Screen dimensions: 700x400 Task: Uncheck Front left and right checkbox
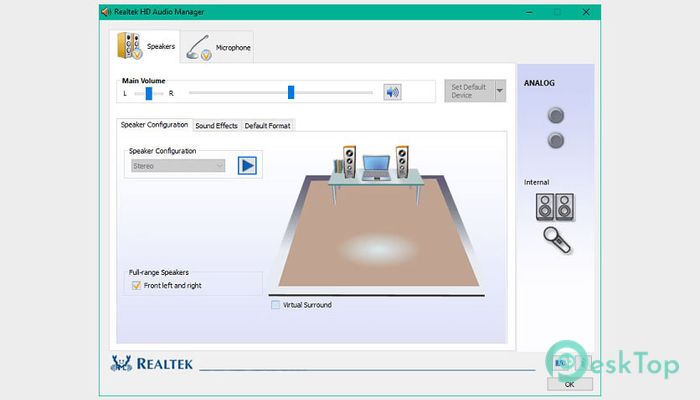(136, 285)
